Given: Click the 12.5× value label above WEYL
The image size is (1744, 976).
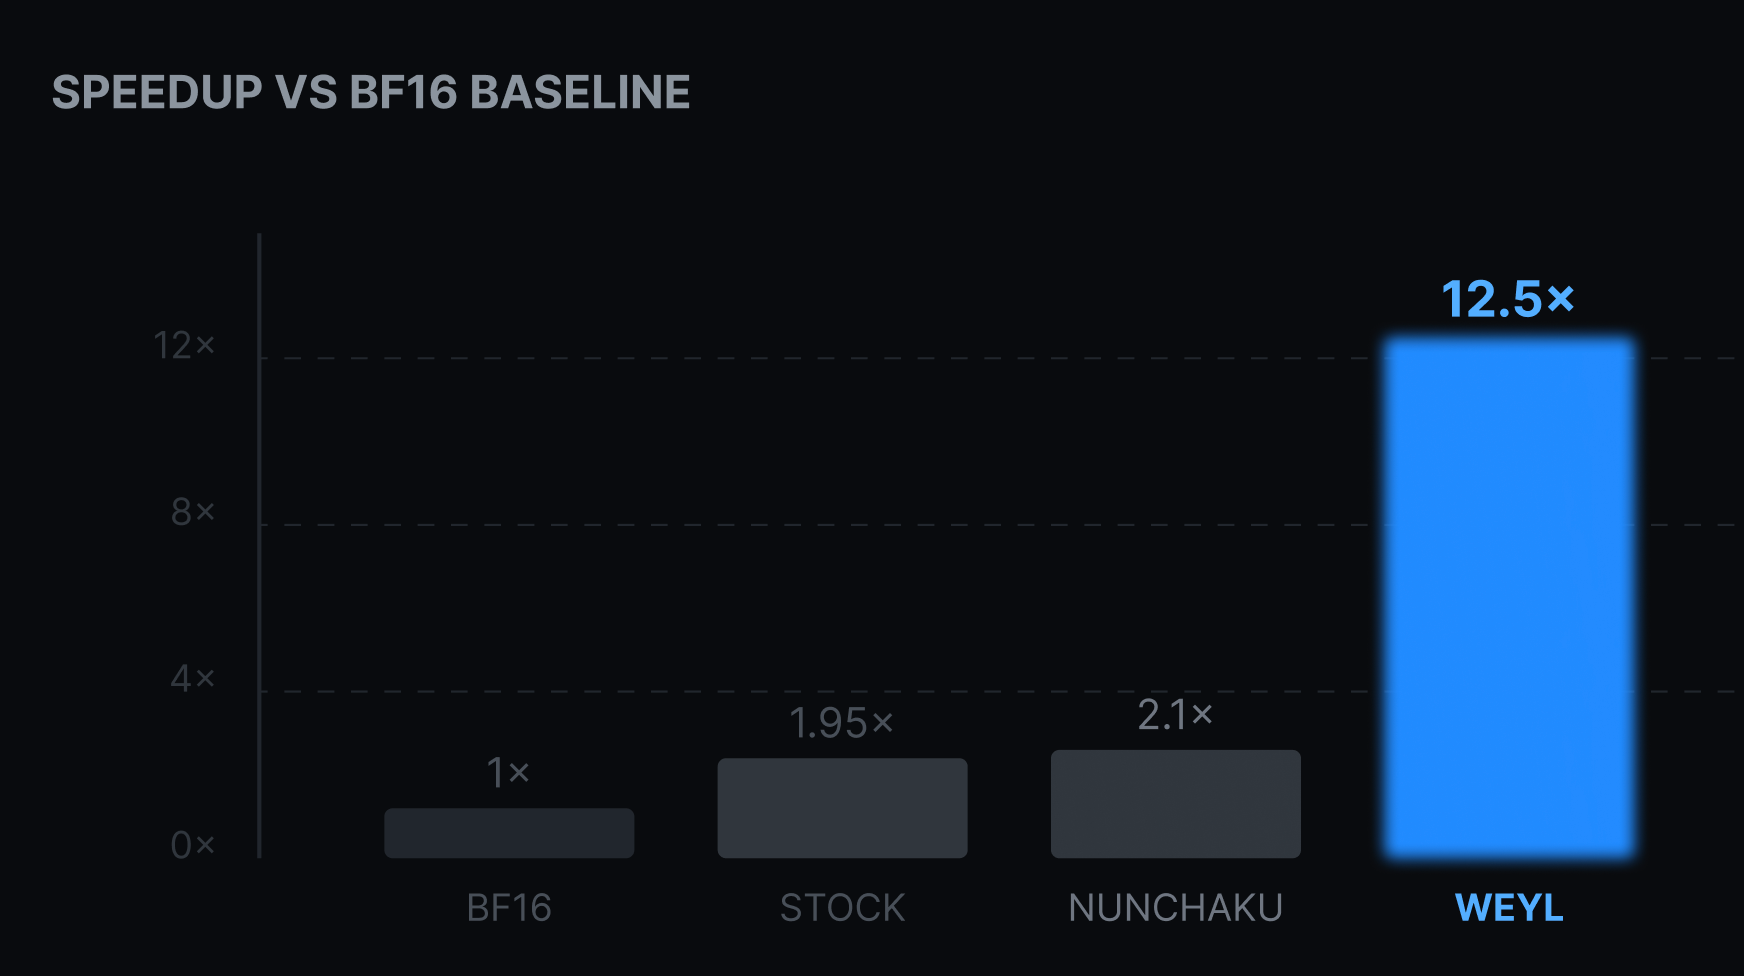Looking at the screenshot, I should 1508,299.
